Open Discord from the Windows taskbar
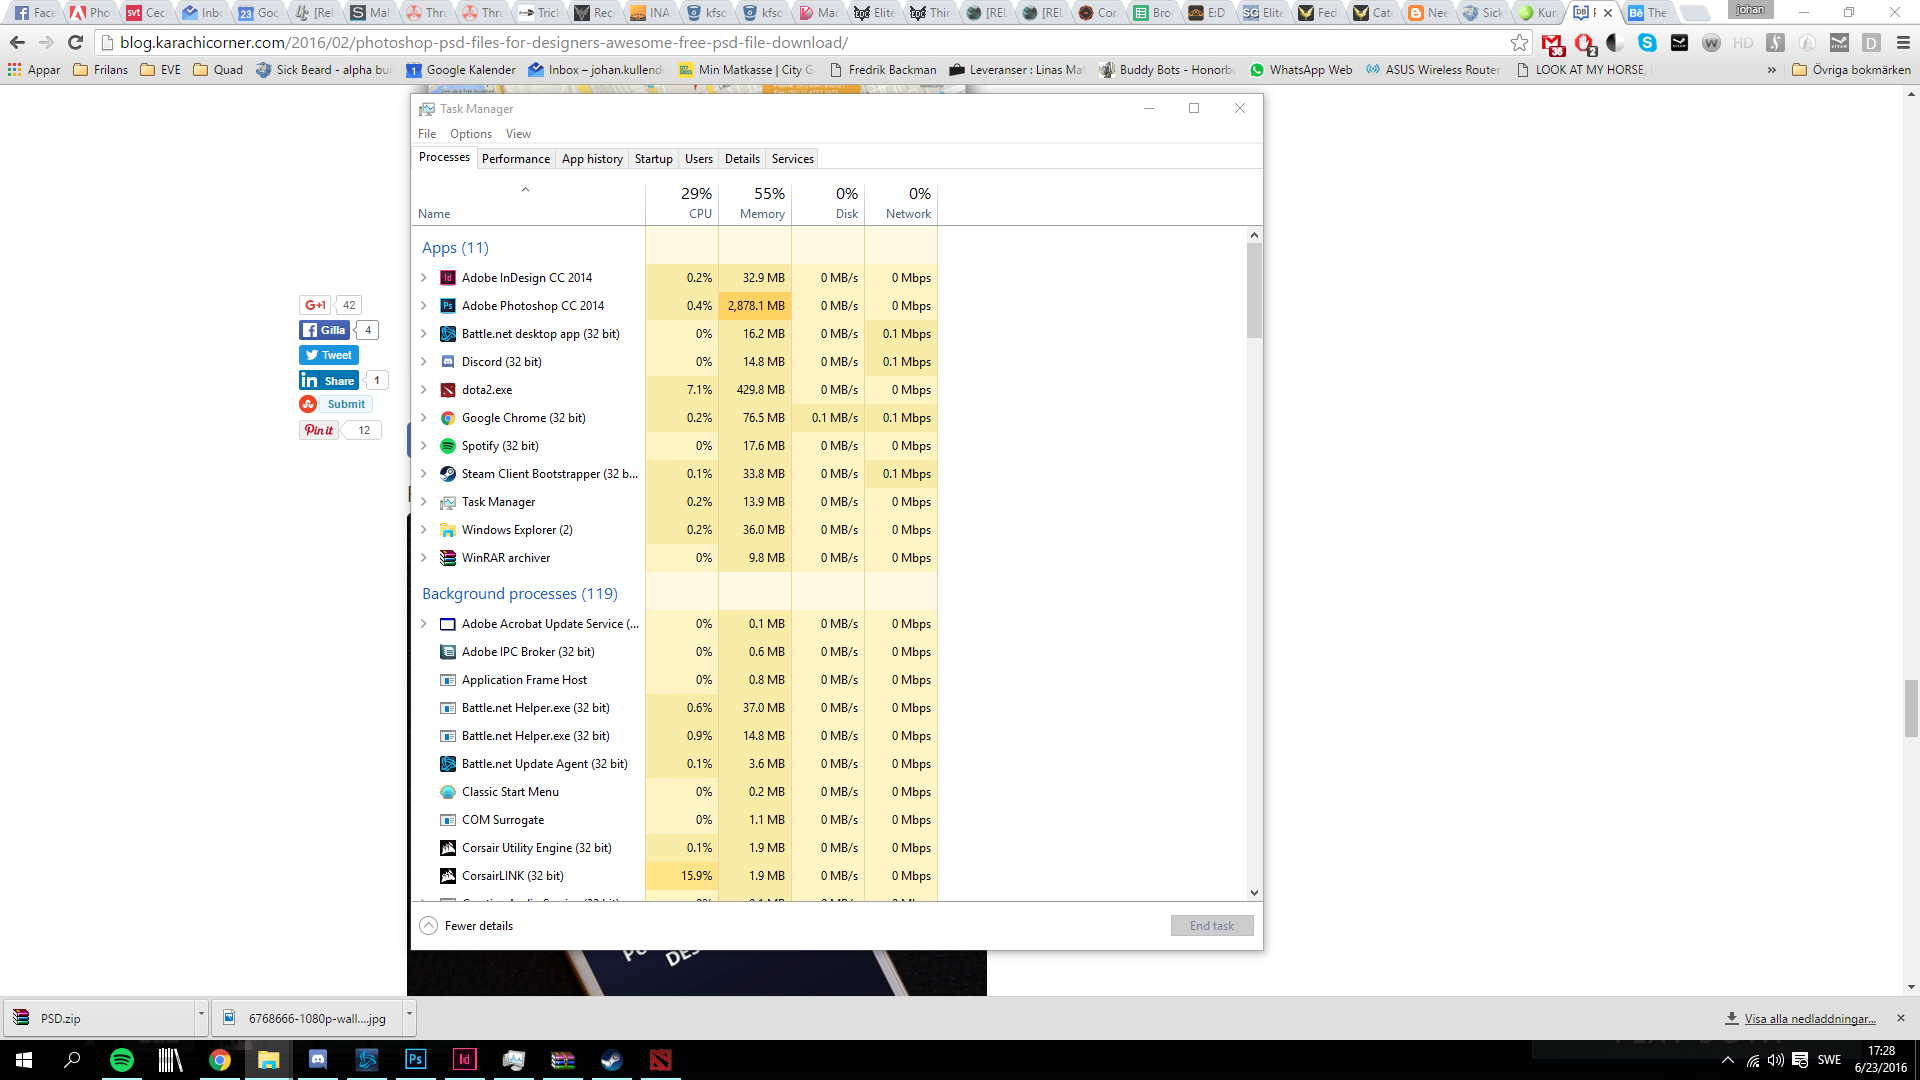The height and width of the screenshot is (1080, 1920). pos(317,1060)
